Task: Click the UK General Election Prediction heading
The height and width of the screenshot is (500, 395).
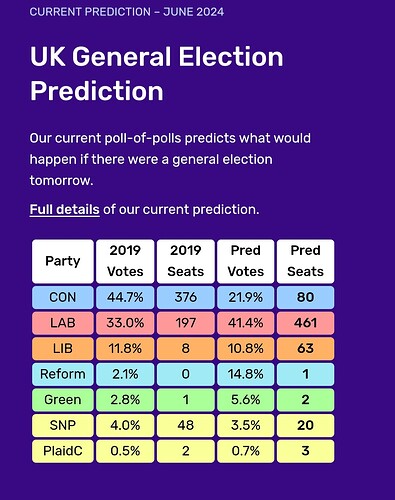Action: coord(157,74)
